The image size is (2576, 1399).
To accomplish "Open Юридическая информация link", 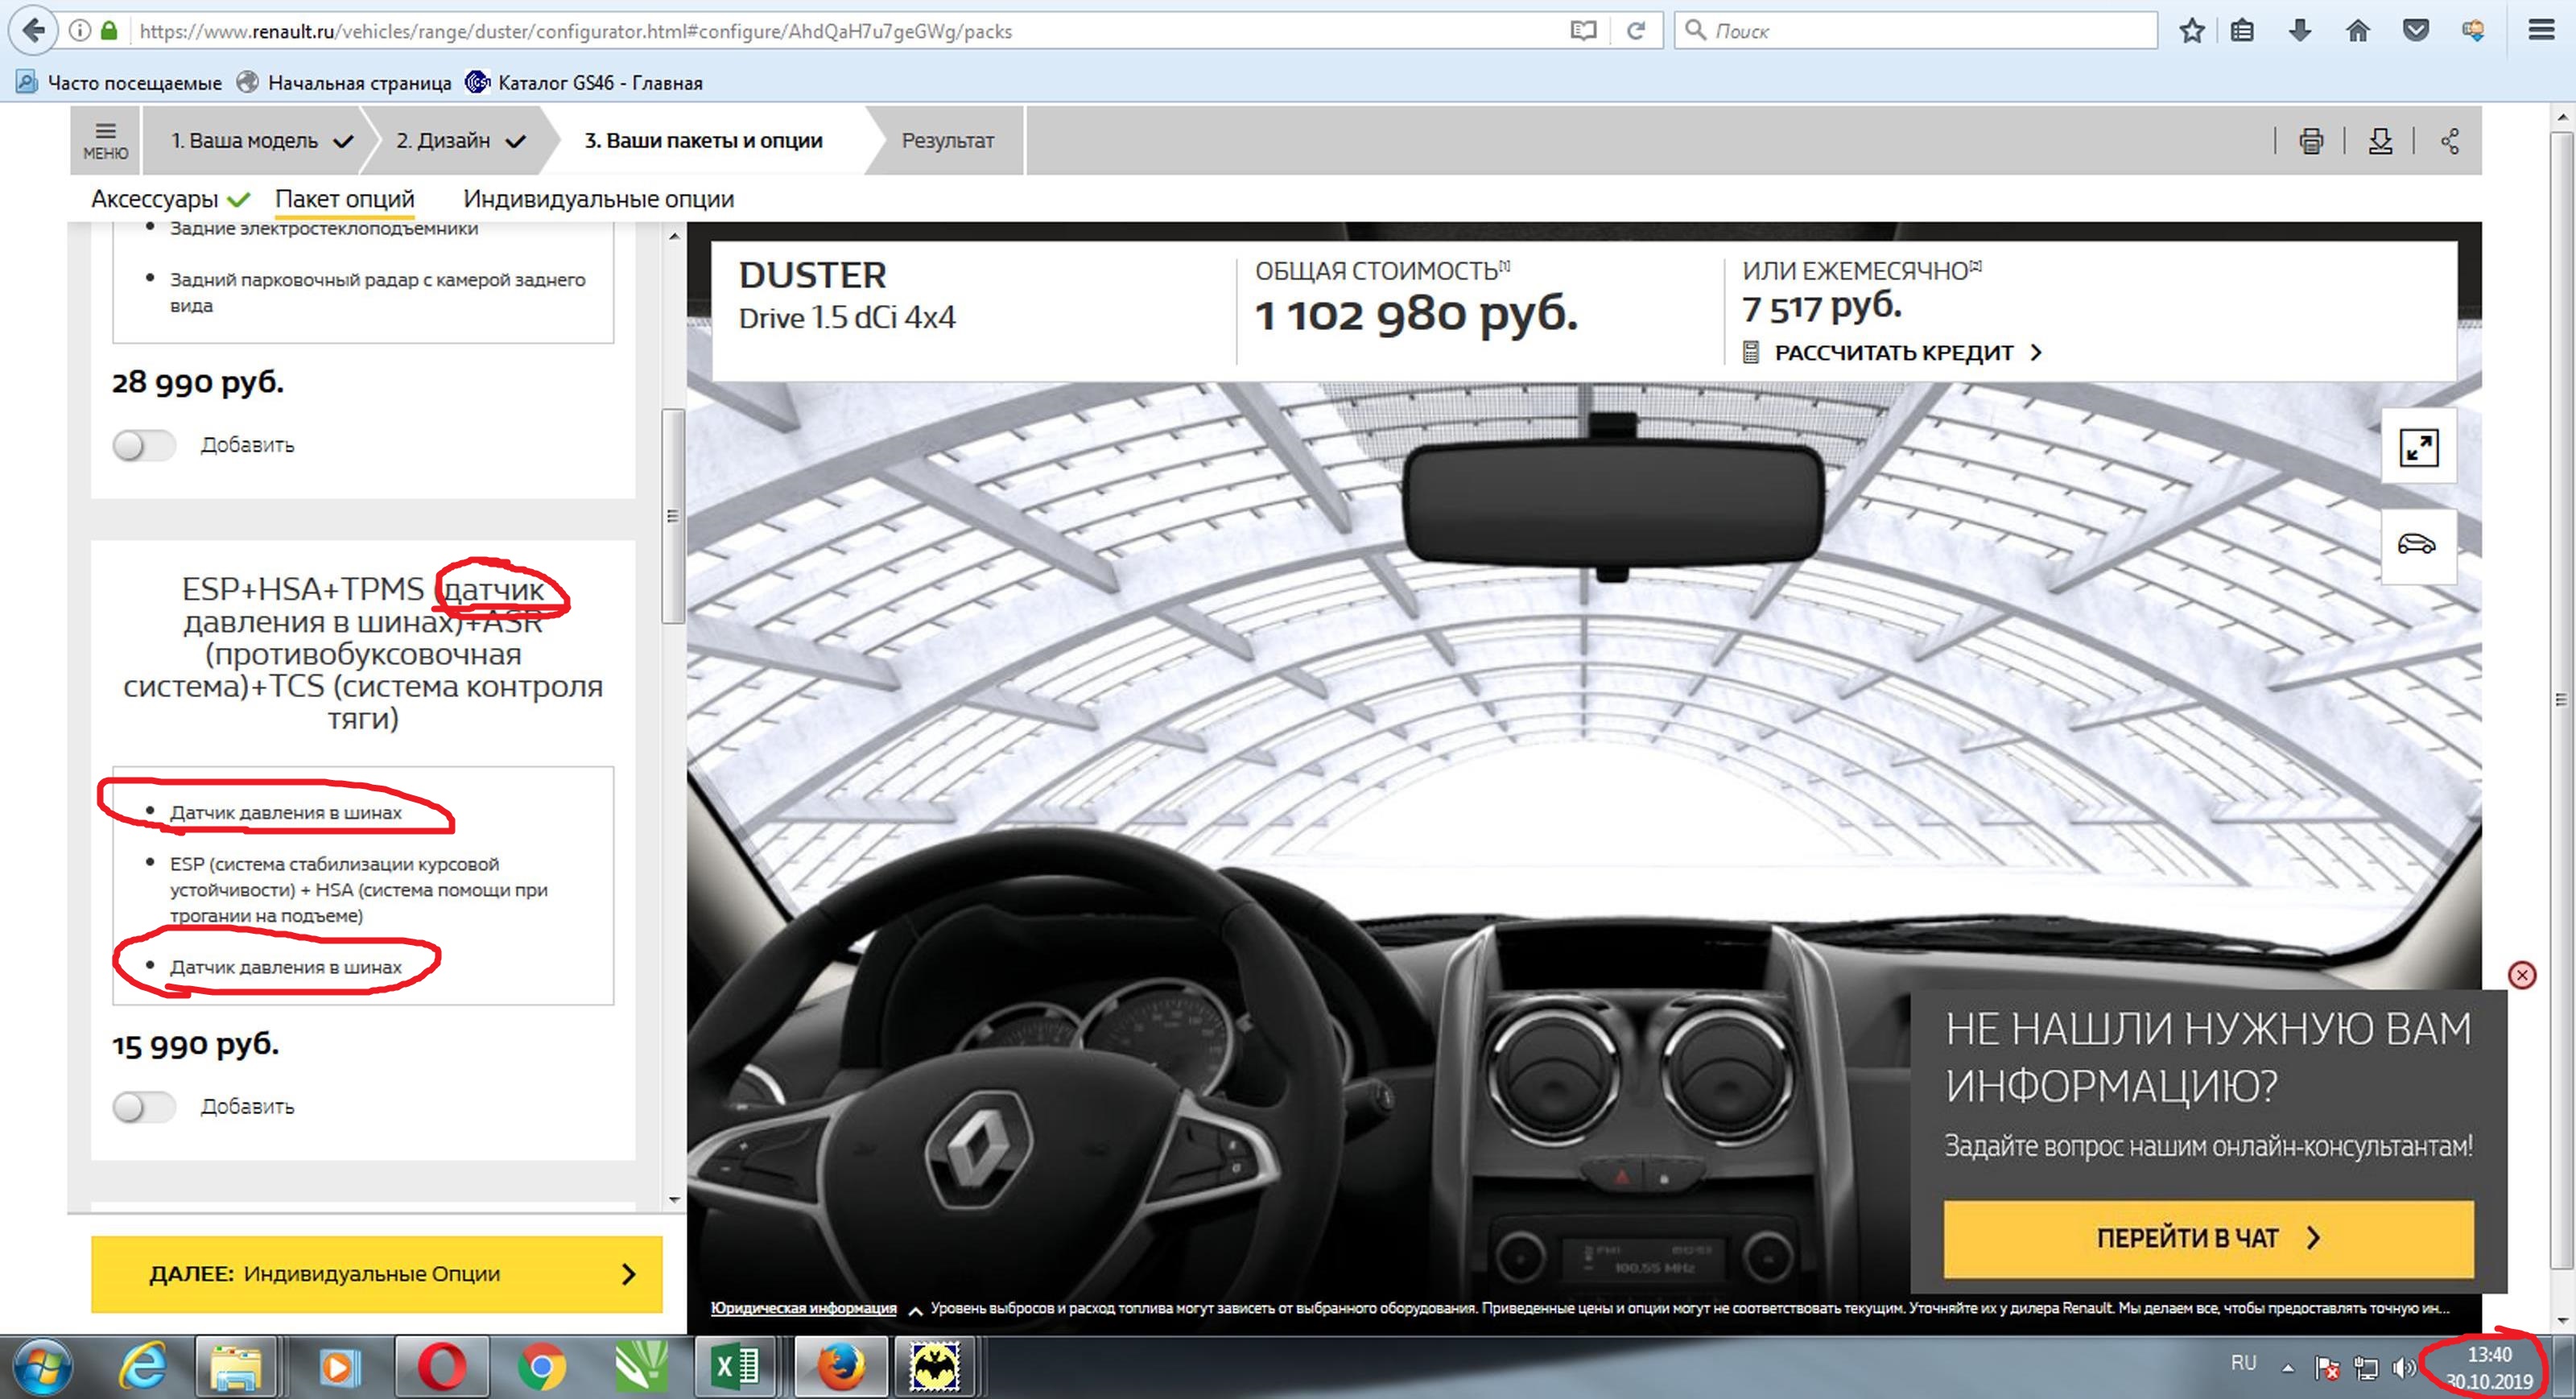I will click(x=803, y=1308).
